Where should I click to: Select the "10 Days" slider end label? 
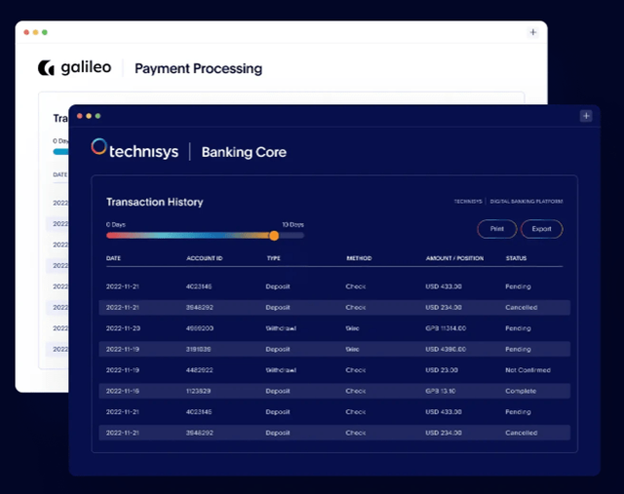(x=293, y=225)
